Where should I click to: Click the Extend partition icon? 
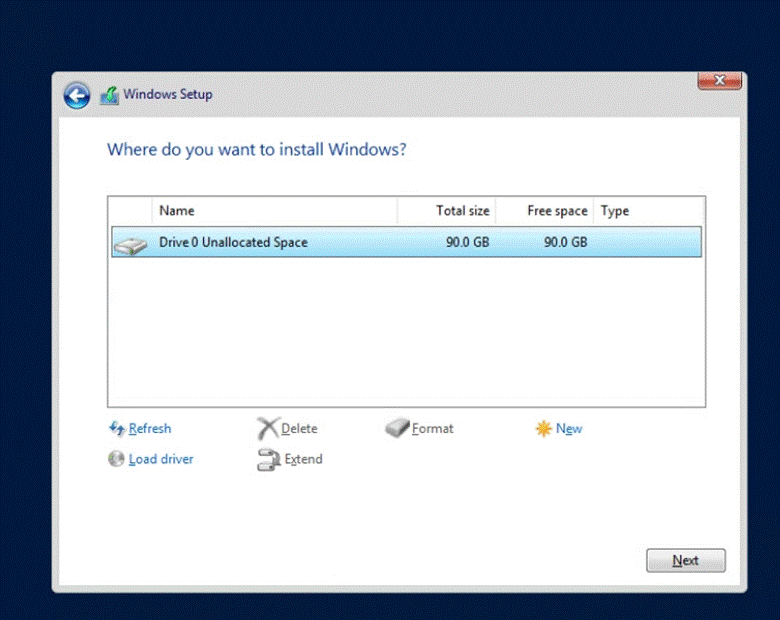pyautogui.click(x=269, y=459)
